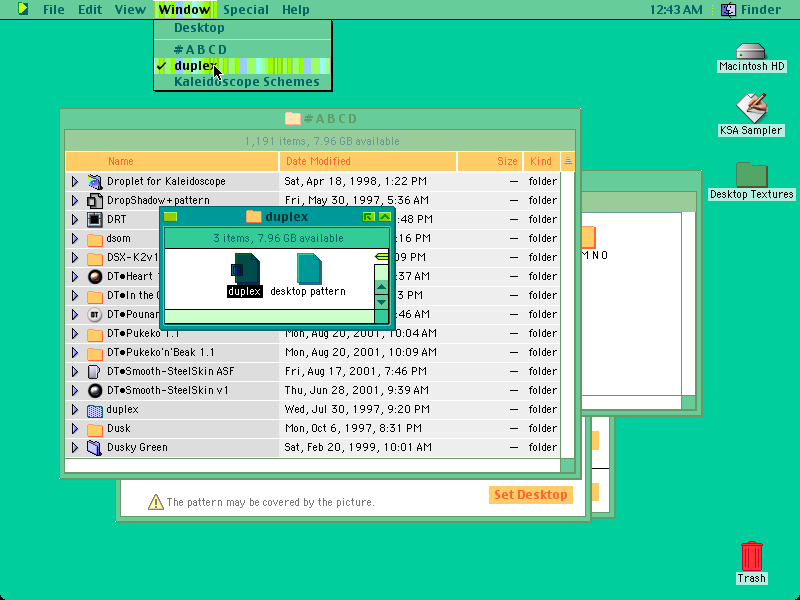Click the DropShadow+pattern folder icon
This screenshot has height=600, width=800.
pyautogui.click(x=94, y=201)
